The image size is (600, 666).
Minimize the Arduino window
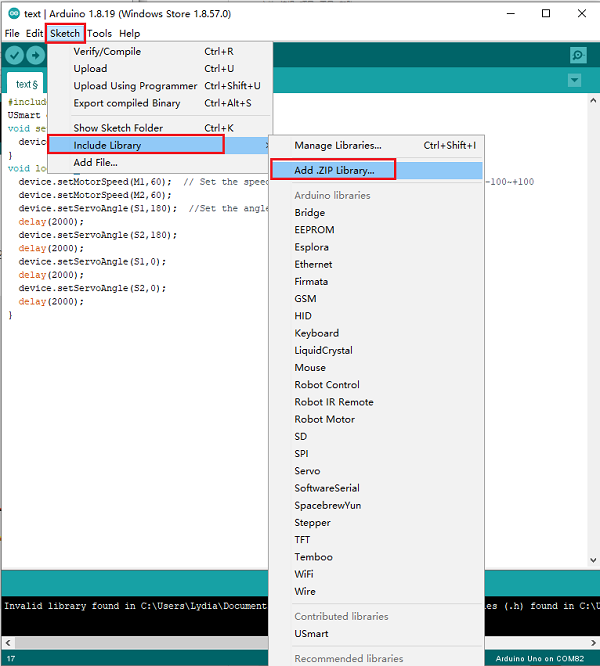tap(511, 14)
